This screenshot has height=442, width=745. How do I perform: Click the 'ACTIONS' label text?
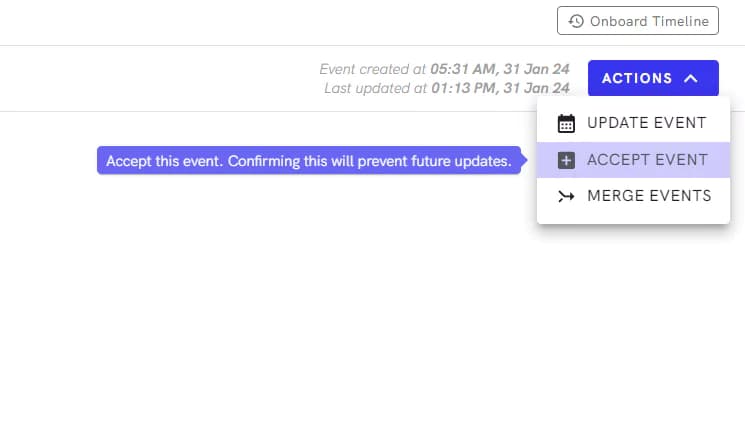pyautogui.click(x=637, y=78)
